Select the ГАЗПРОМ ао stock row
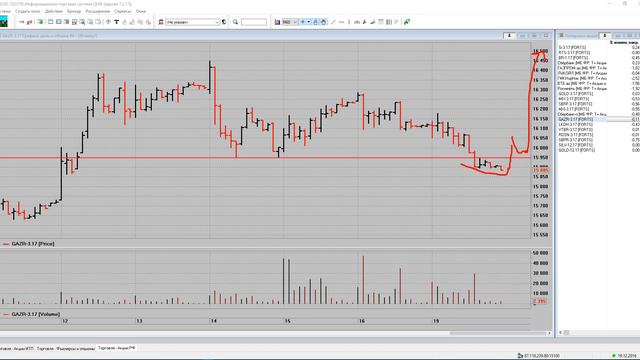 click(598, 68)
